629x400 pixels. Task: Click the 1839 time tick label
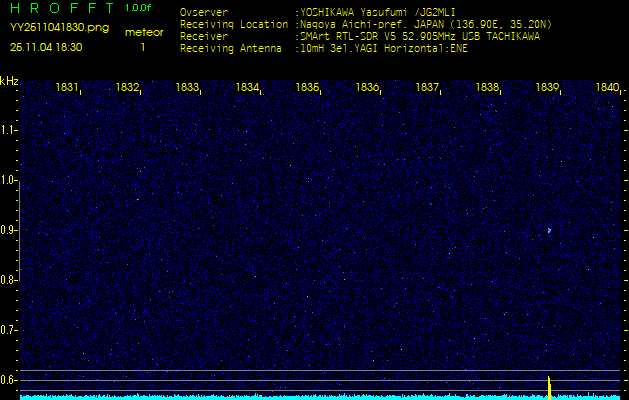tap(547, 88)
